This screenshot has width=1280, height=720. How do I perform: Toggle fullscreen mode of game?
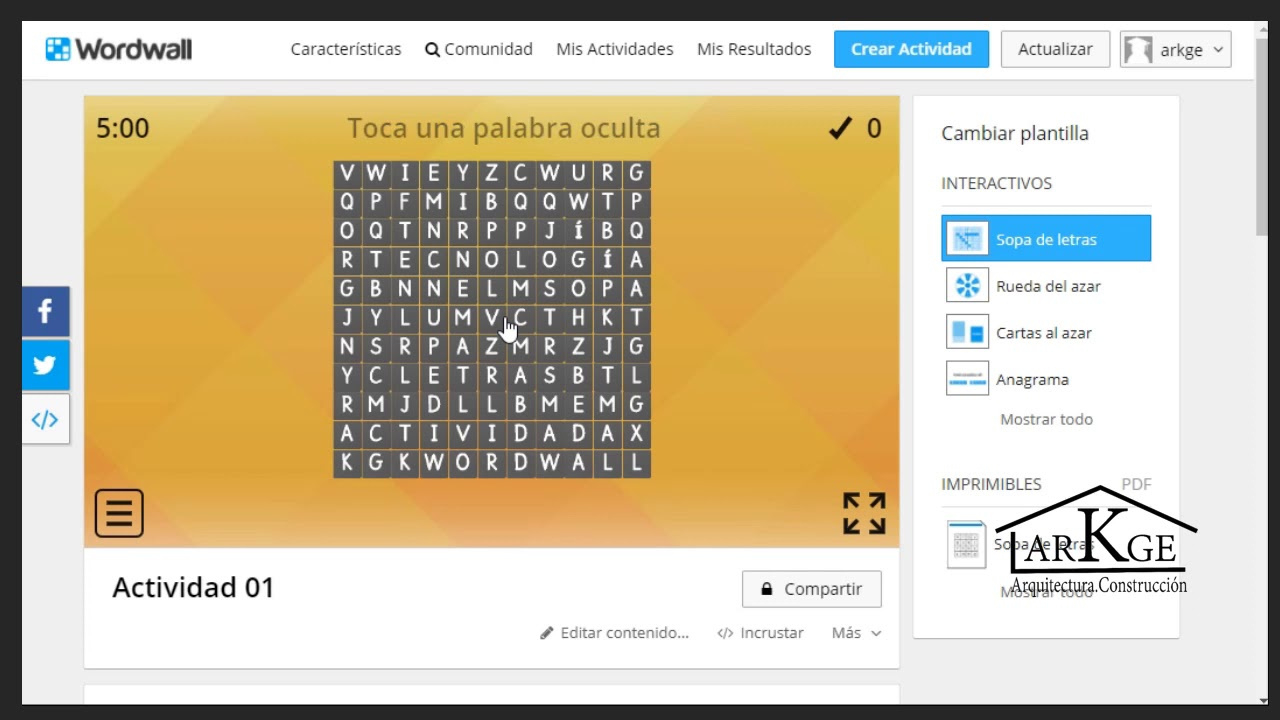[864, 513]
